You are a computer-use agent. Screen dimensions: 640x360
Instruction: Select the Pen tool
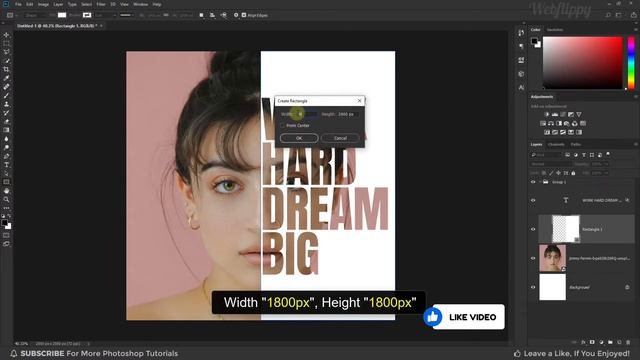coord(6,156)
